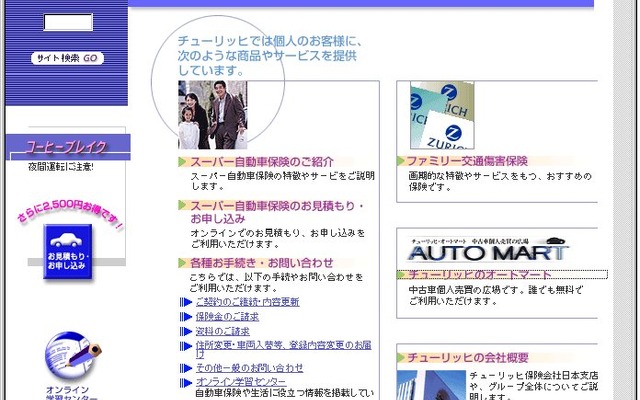Click blue arrow bullet beside オンライン学習センター link
The height and width of the screenshot is (400, 640).
186,383
